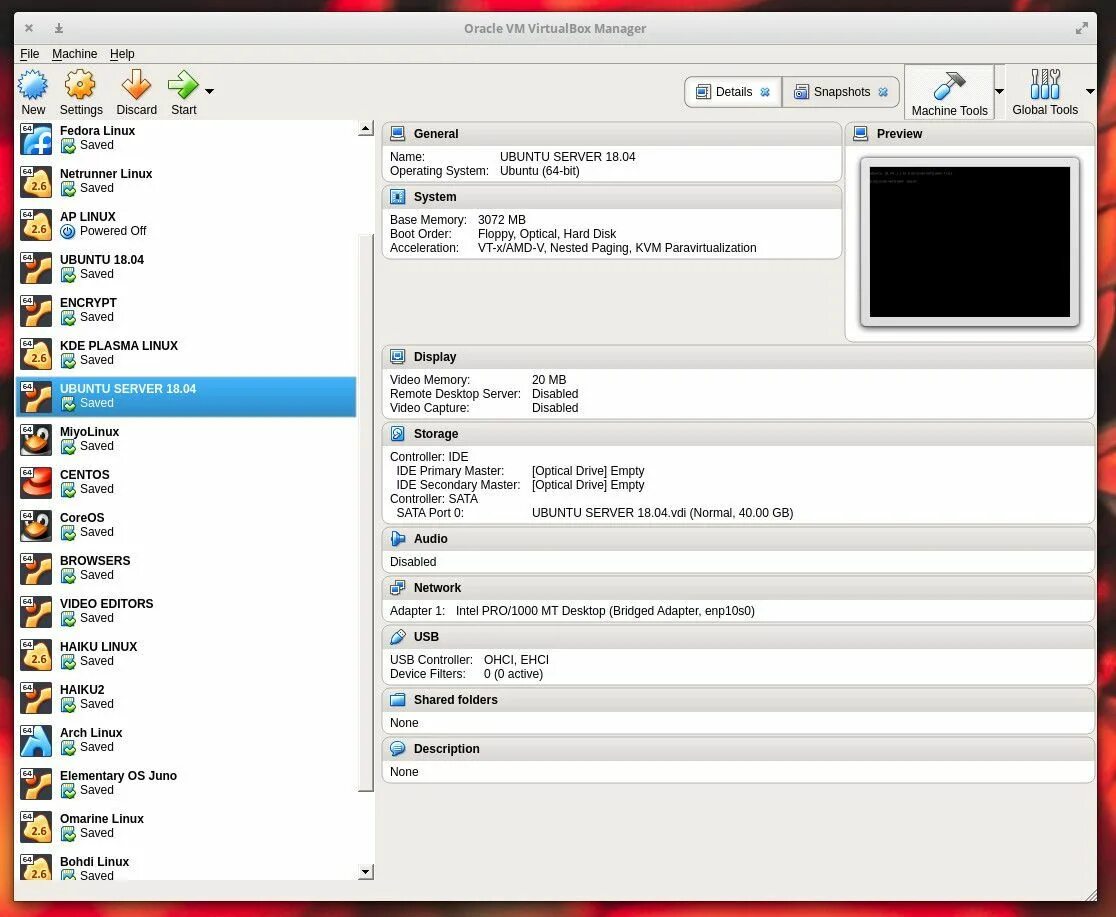This screenshot has height=917, width=1116.
Task: Click the USB section plug icon
Action: click(x=398, y=636)
